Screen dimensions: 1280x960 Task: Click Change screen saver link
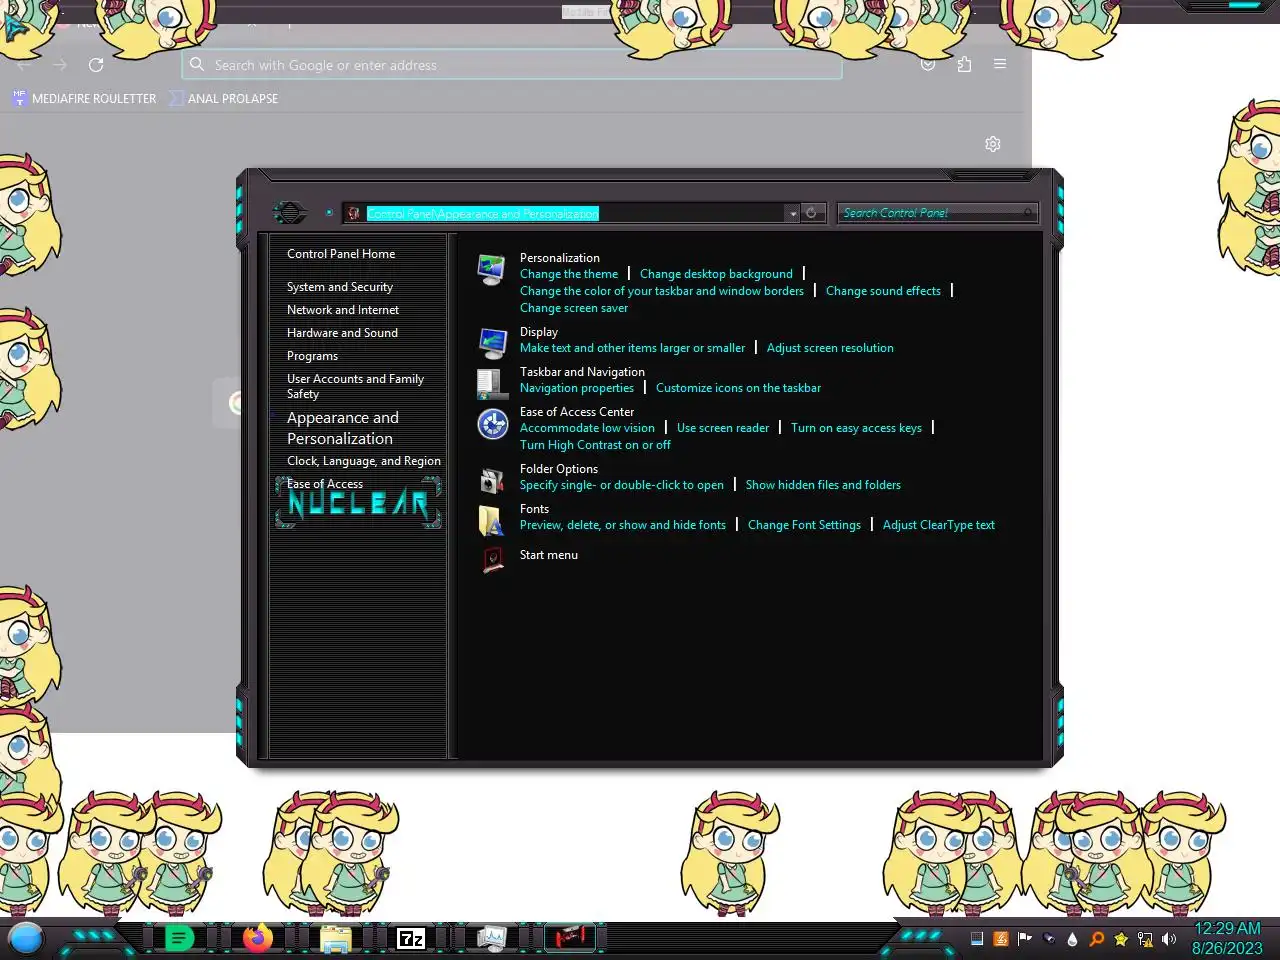(x=574, y=308)
